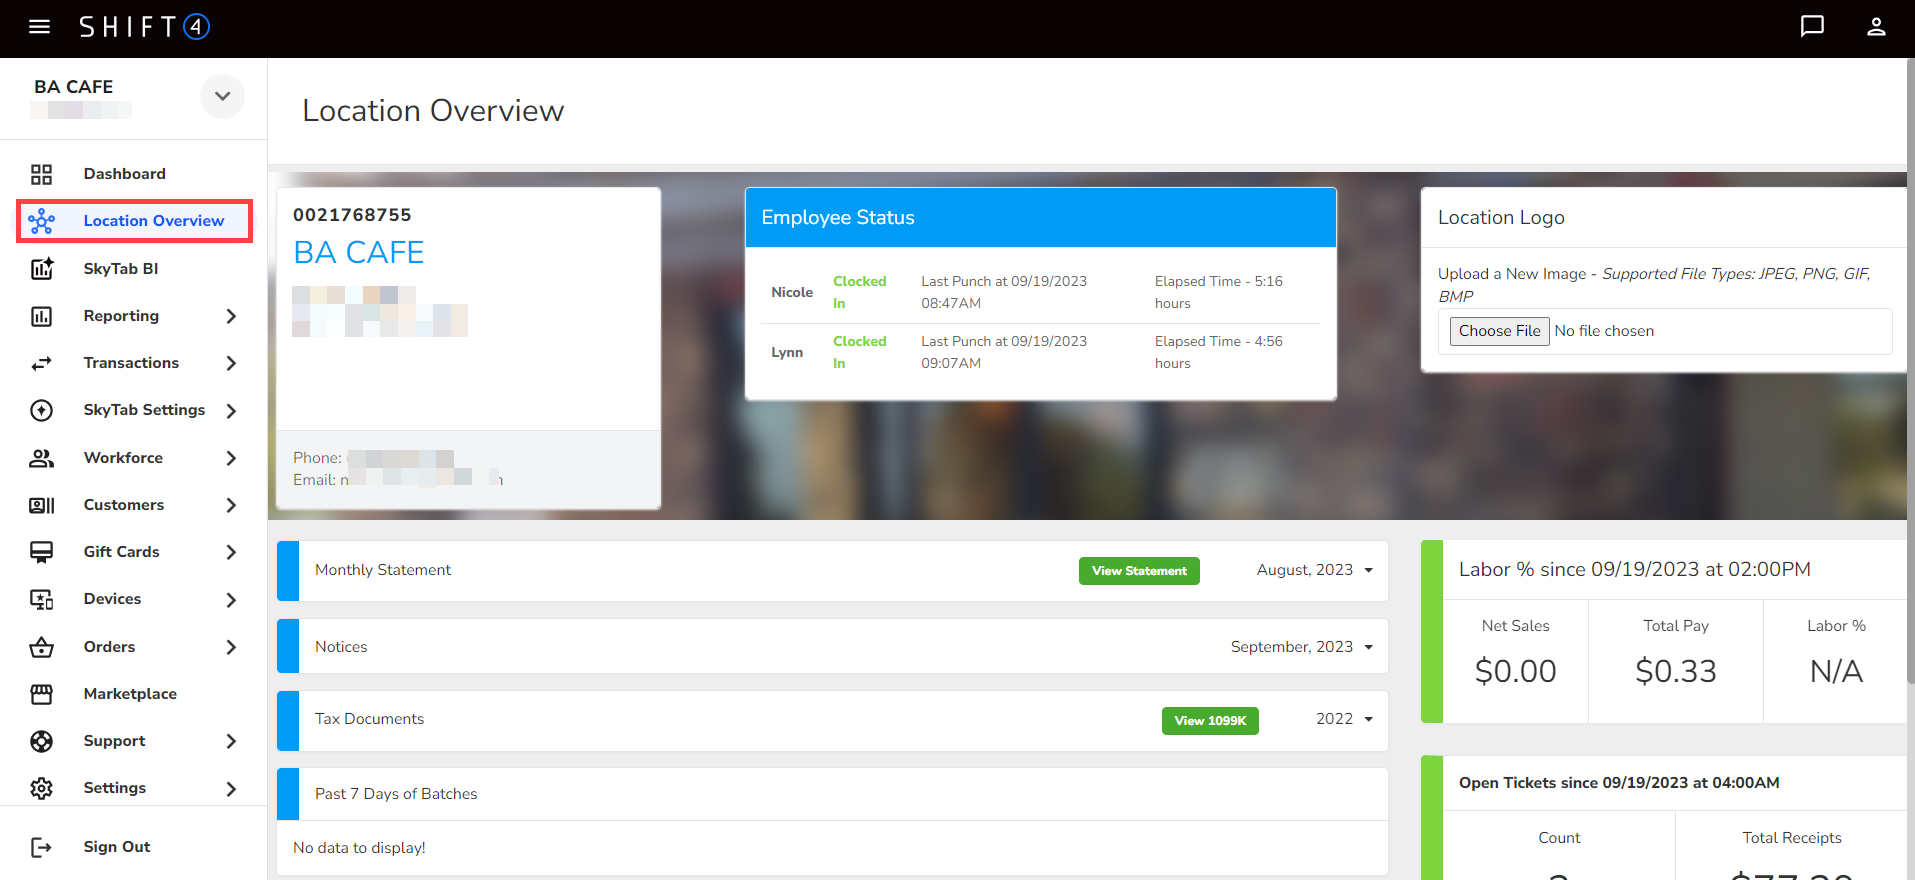Click the Gift Cards card icon
The image size is (1915, 880).
pyautogui.click(x=41, y=552)
